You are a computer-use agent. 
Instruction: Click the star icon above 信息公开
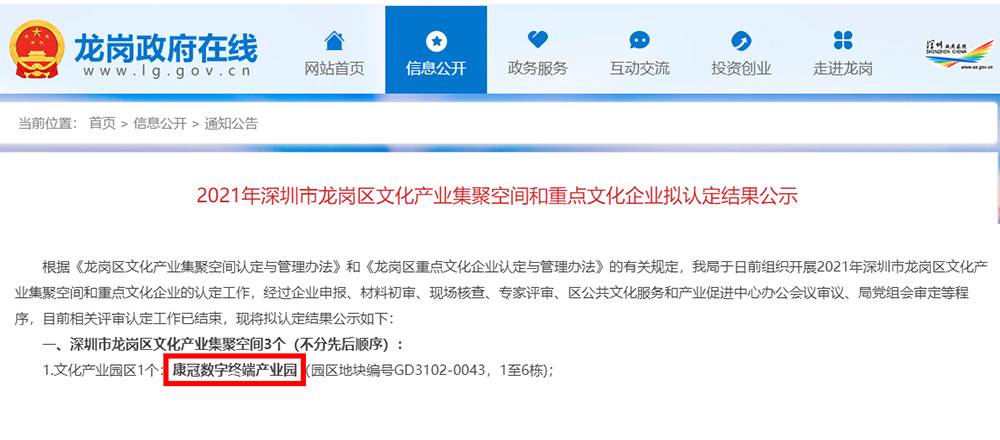pyautogui.click(x=436, y=41)
